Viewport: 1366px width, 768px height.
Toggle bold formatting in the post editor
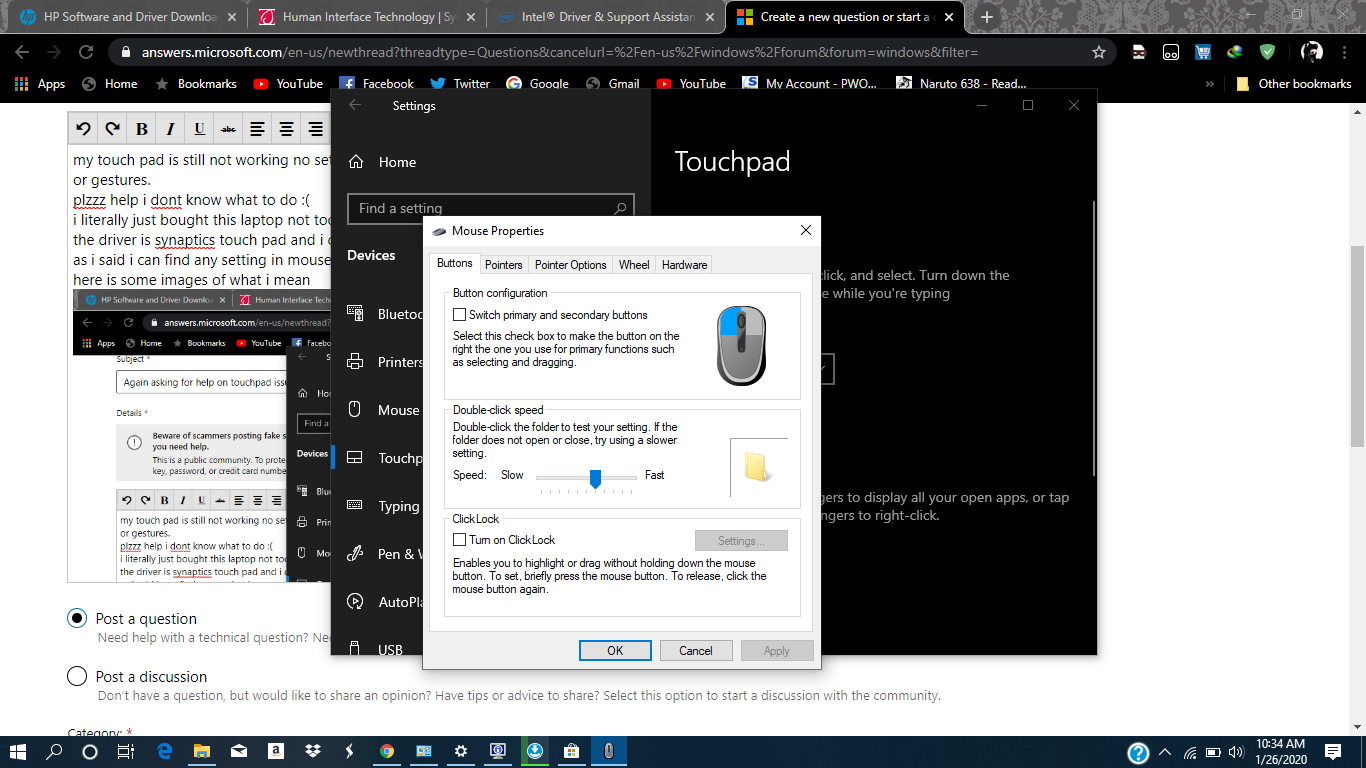click(x=141, y=129)
